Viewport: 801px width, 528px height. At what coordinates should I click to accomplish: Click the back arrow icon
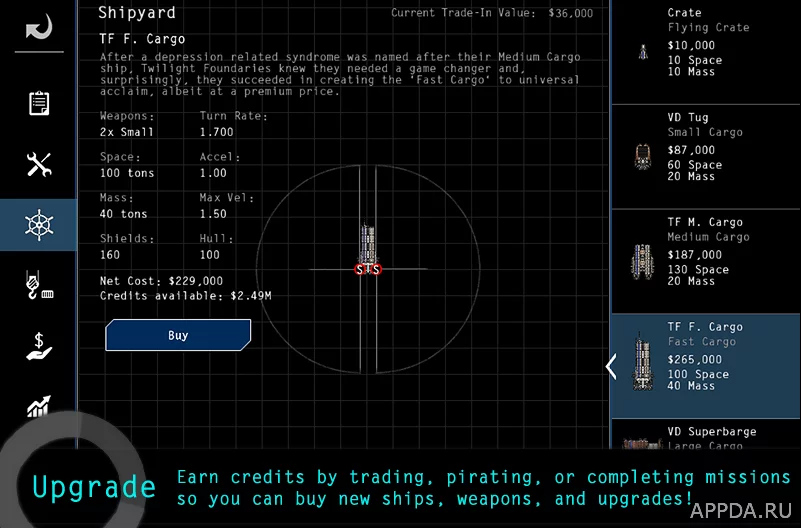pyautogui.click(x=39, y=27)
